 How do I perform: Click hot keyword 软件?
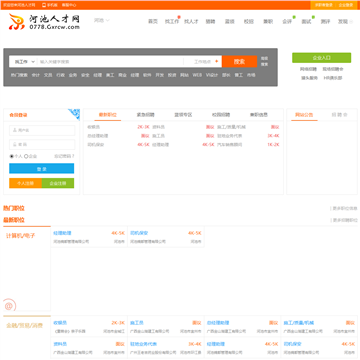pyautogui.click(x=147, y=75)
